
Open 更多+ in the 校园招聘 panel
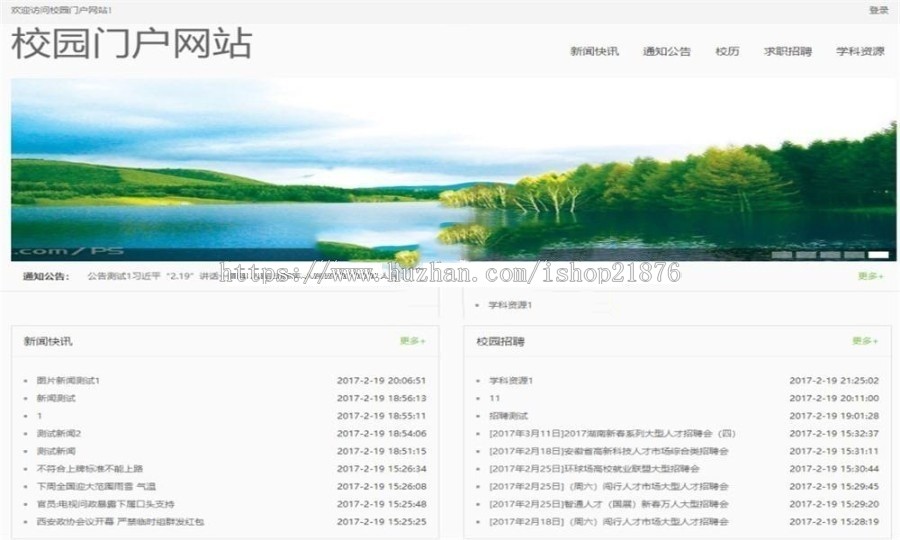tap(865, 341)
